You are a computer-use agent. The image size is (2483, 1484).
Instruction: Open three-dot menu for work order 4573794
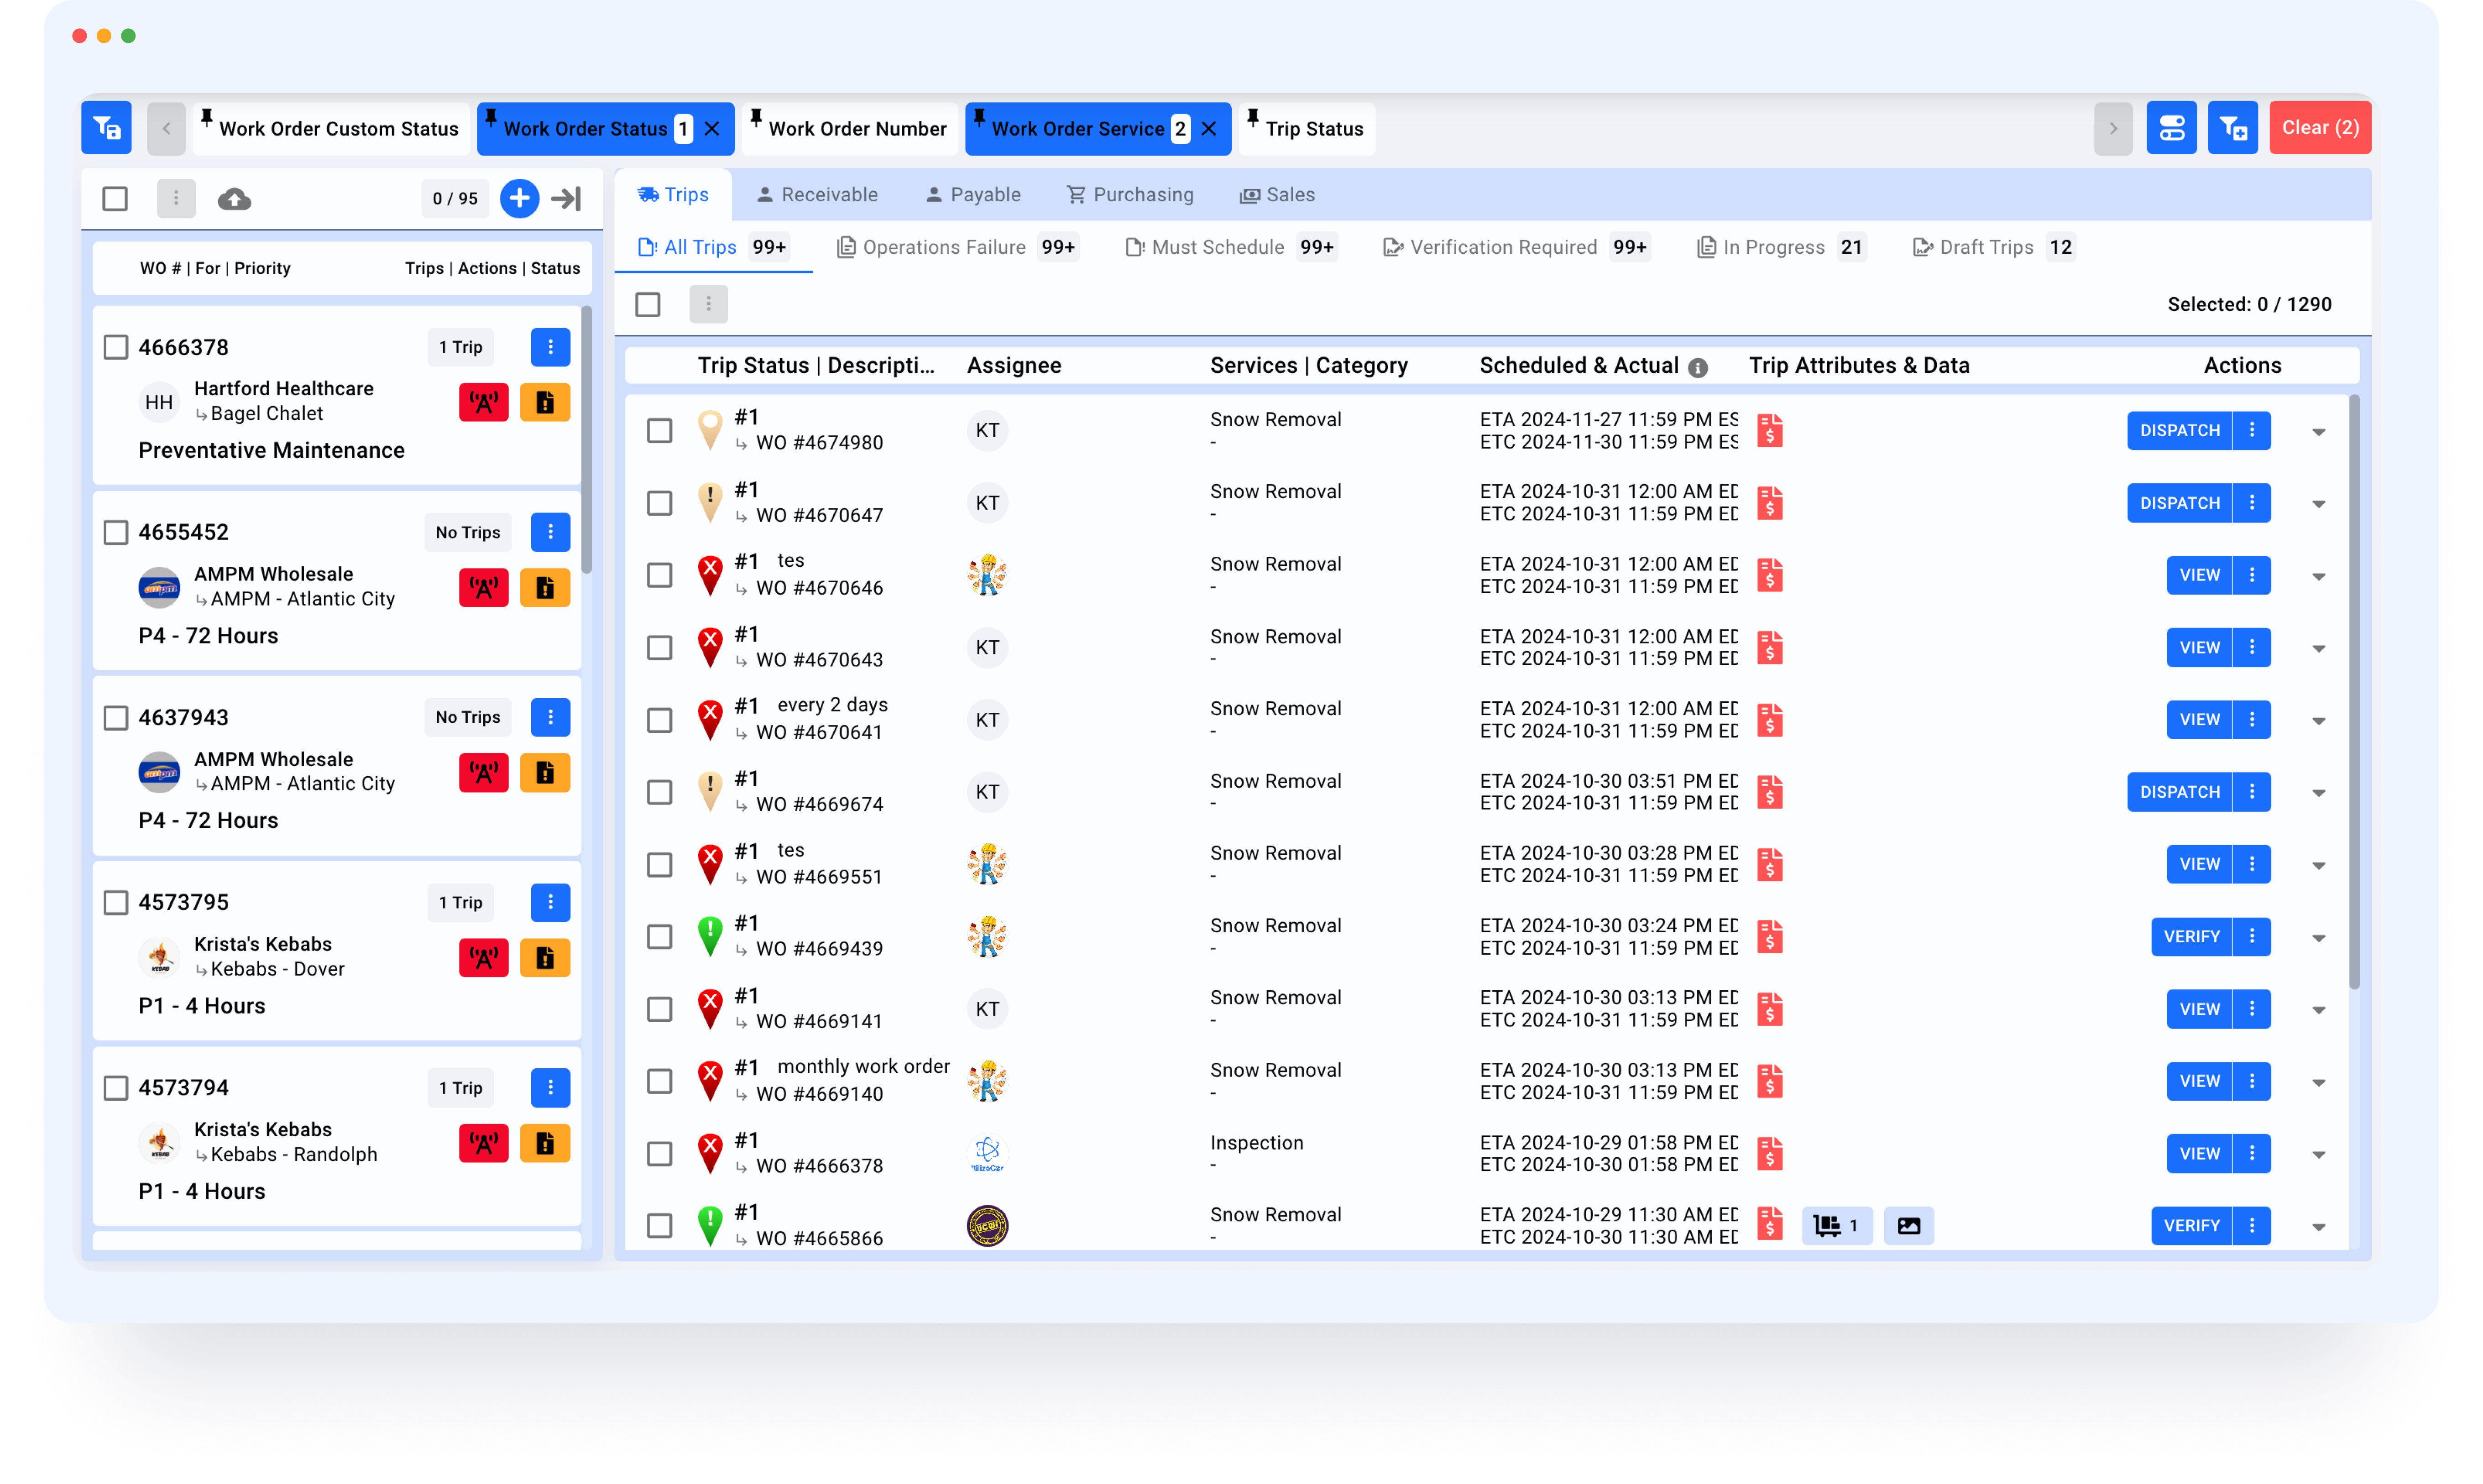click(550, 1087)
